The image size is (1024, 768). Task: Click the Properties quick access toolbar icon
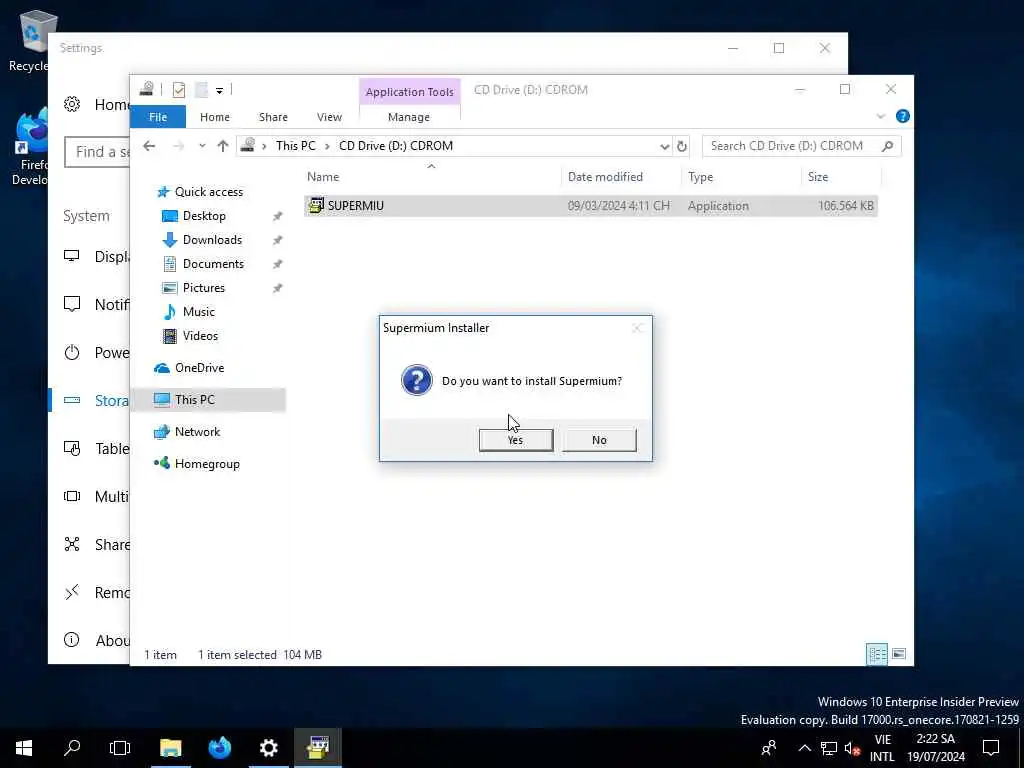pyautogui.click(x=178, y=89)
